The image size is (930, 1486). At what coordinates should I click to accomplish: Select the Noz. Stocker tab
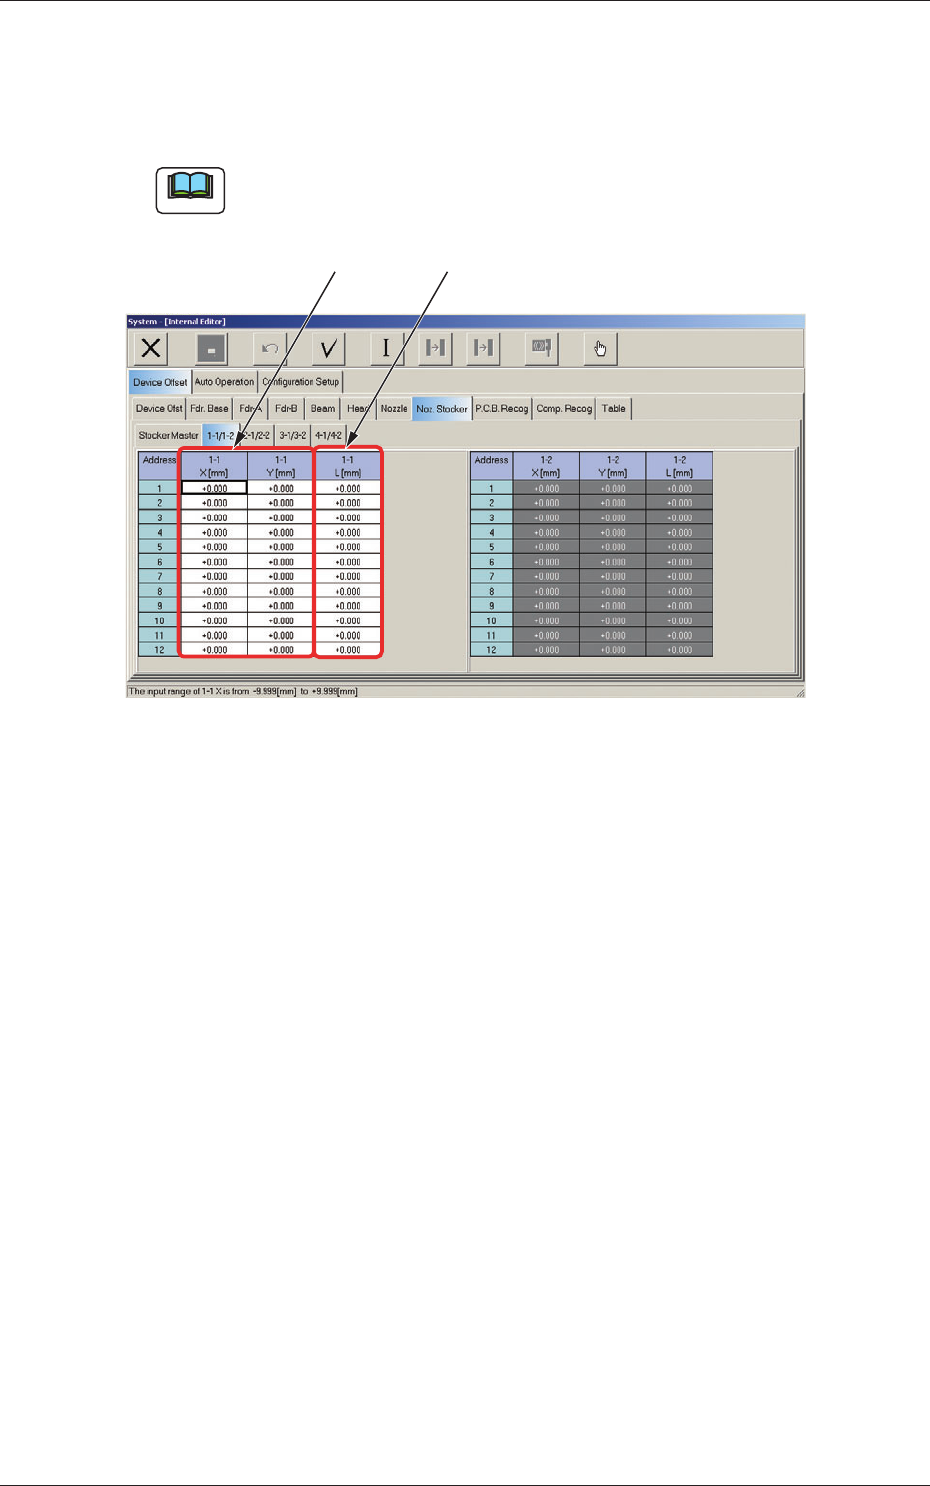click(x=442, y=408)
